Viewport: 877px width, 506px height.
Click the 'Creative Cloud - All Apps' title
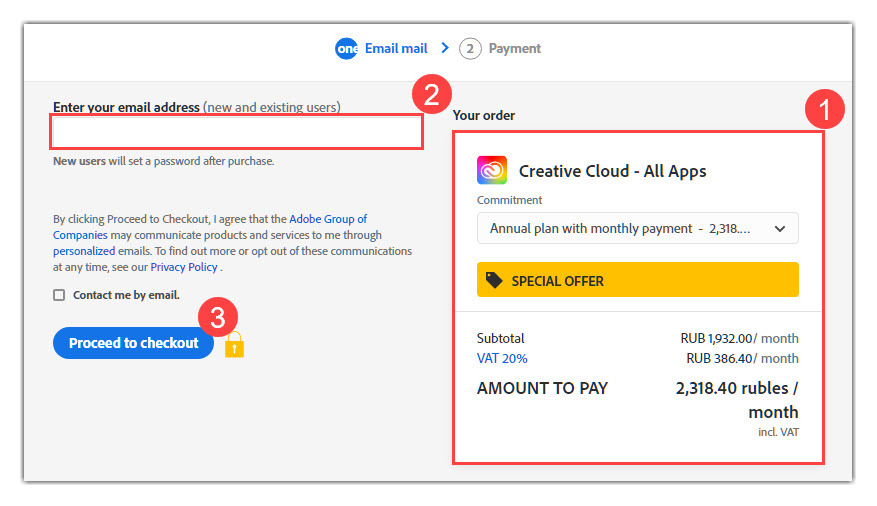pos(612,171)
